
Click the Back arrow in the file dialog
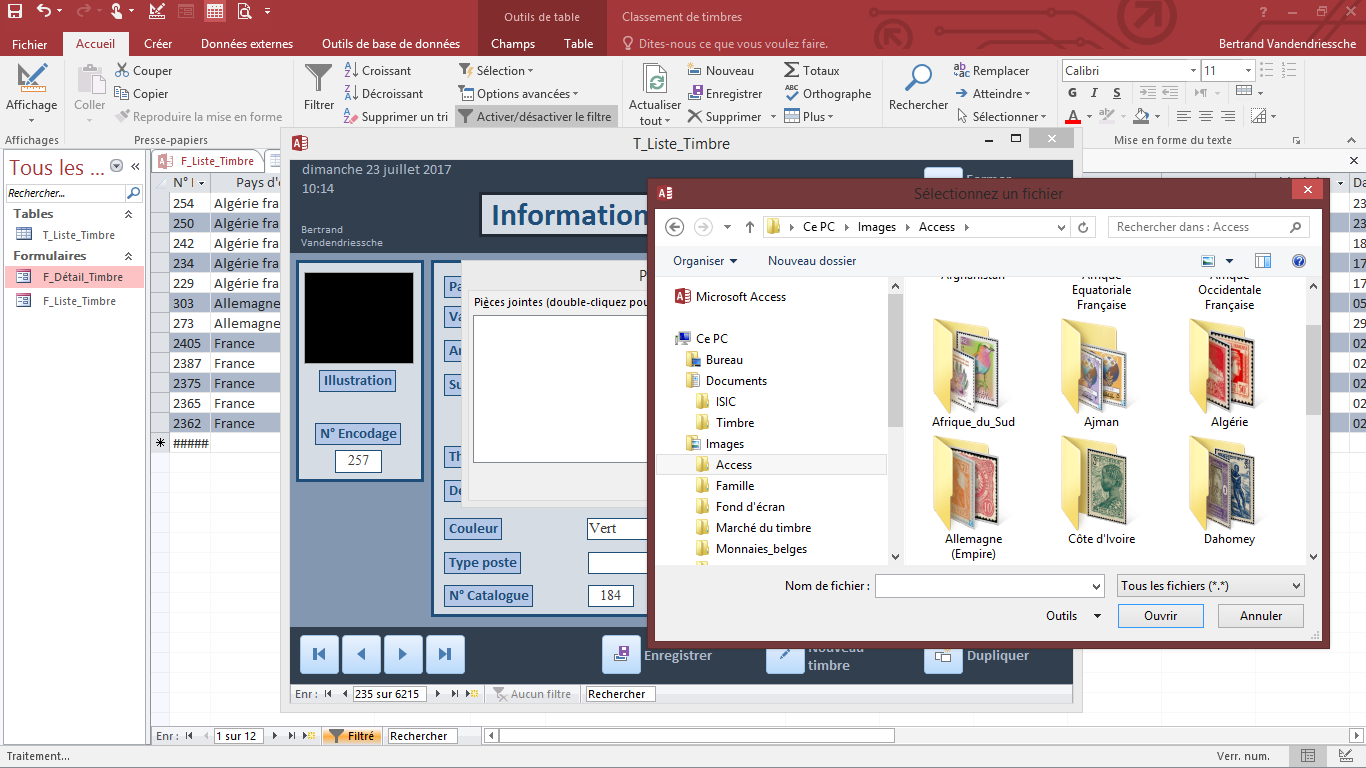click(674, 227)
